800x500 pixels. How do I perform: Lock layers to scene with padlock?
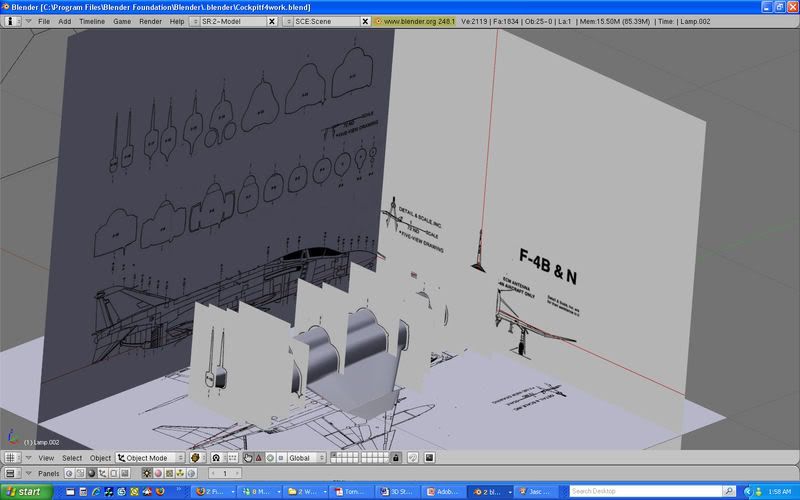pyautogui.click(x=395, y=458)
